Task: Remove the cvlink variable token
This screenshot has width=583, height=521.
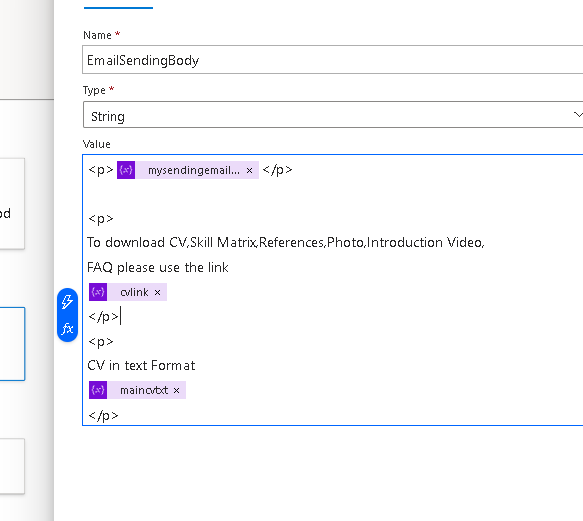Action: [157, 292]
